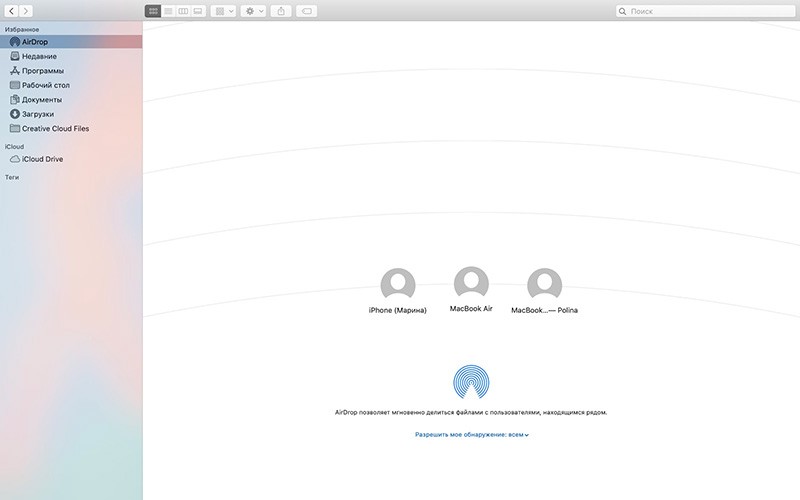Open Разрешить мое обнаружение: всем dropdown
The height and width of the screenshot is (500, 800).
tap(471, 435)
